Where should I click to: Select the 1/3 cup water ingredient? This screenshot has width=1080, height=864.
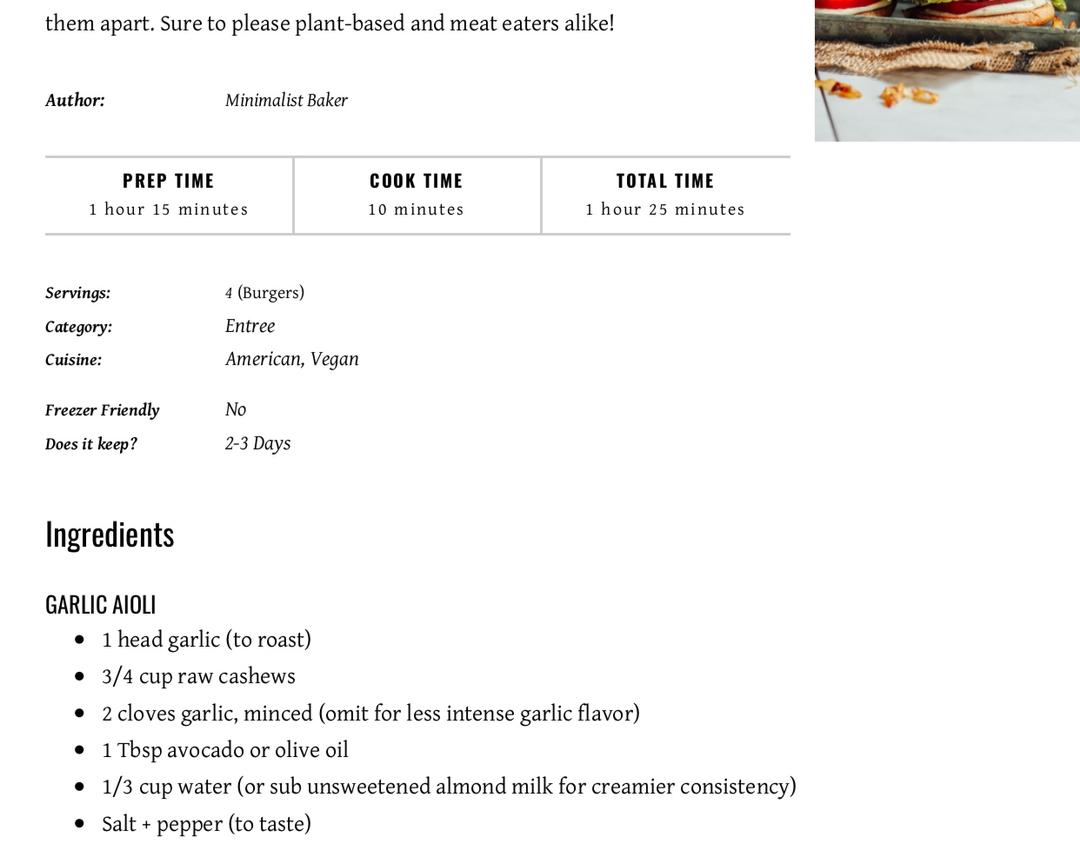tap(449, 787)
